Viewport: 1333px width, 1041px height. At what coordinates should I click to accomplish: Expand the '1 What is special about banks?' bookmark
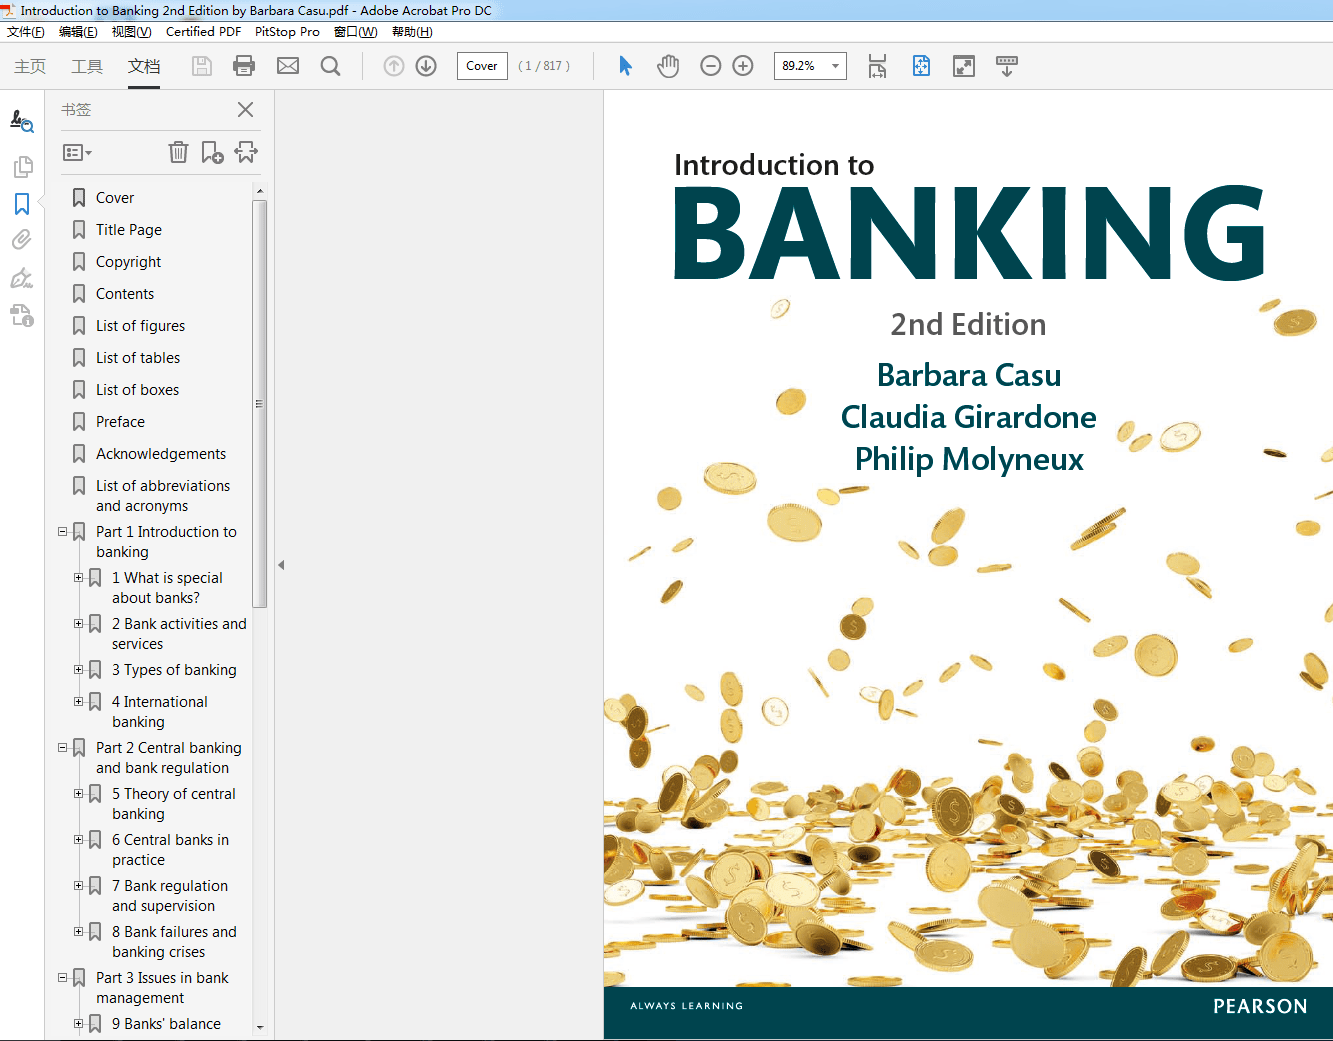[x=79, y=577]
